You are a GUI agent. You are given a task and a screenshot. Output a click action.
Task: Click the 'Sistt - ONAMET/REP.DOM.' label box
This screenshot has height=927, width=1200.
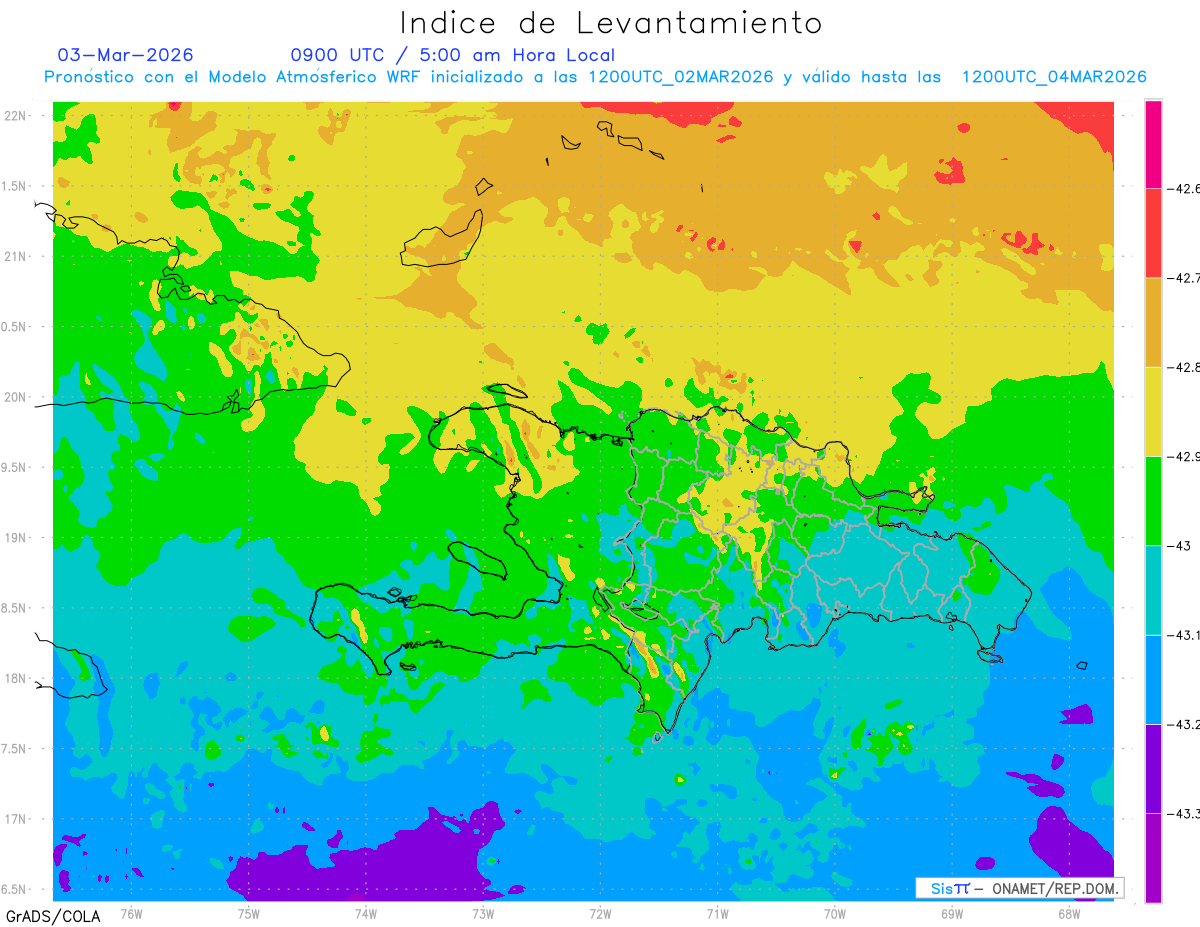click(1019, 888)
